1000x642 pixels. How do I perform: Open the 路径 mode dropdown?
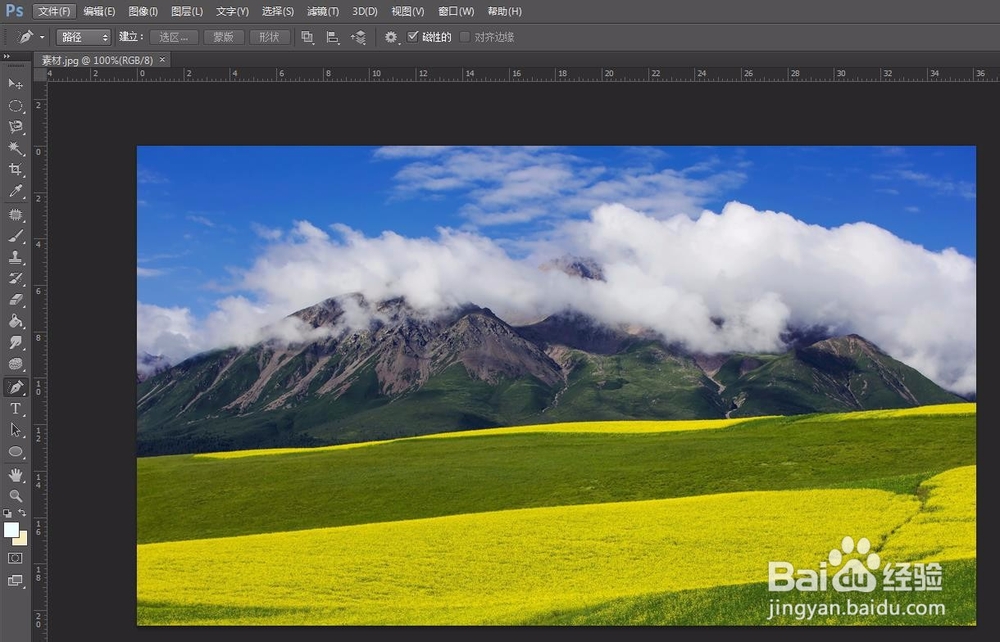84,38
